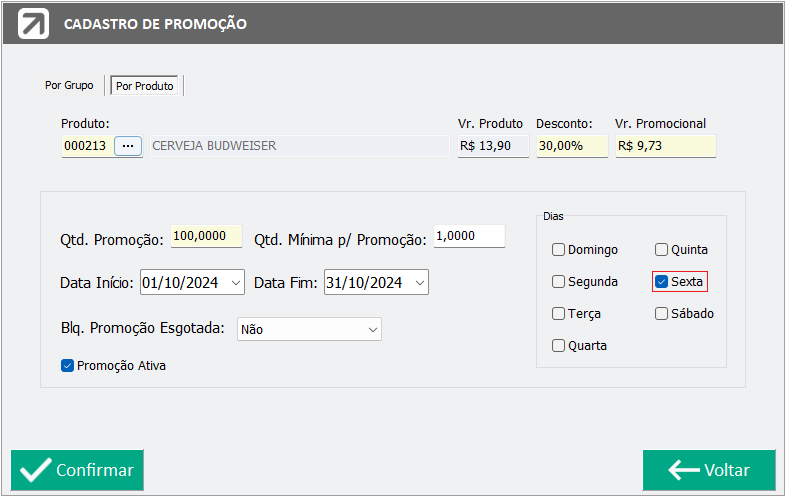Tick the Quinta checkbox
The image size is (786, 497).
point(661,250)
